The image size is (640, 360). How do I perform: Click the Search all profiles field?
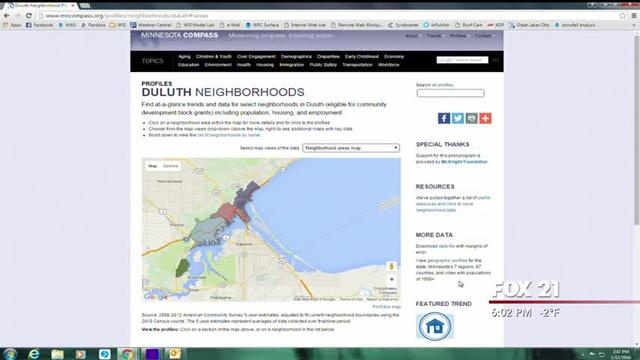[x=451, y=93]
